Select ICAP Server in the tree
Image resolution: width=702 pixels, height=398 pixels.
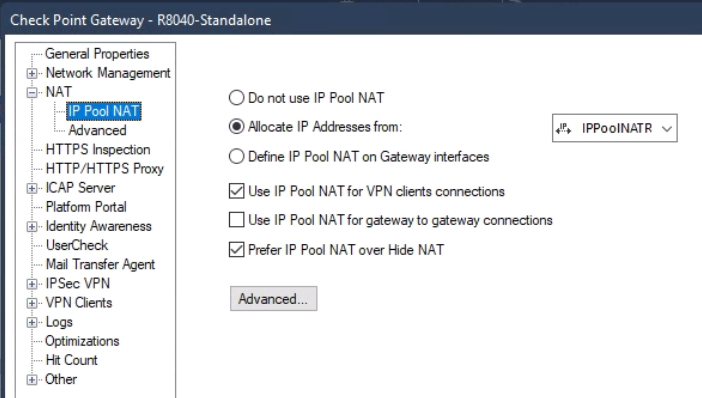(x=80, y=188)
